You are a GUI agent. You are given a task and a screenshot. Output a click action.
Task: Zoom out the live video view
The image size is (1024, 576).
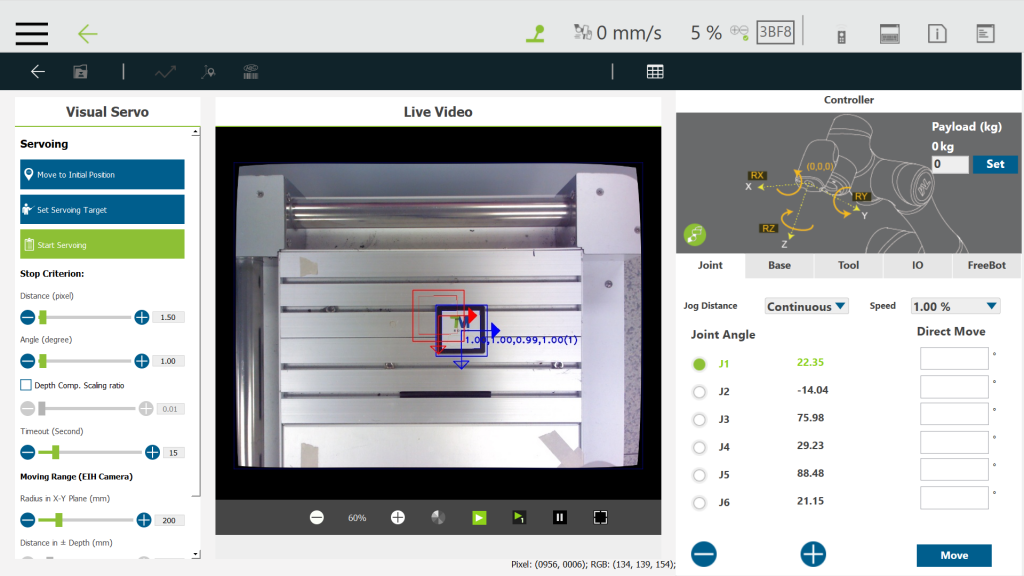tap(317, 517)
